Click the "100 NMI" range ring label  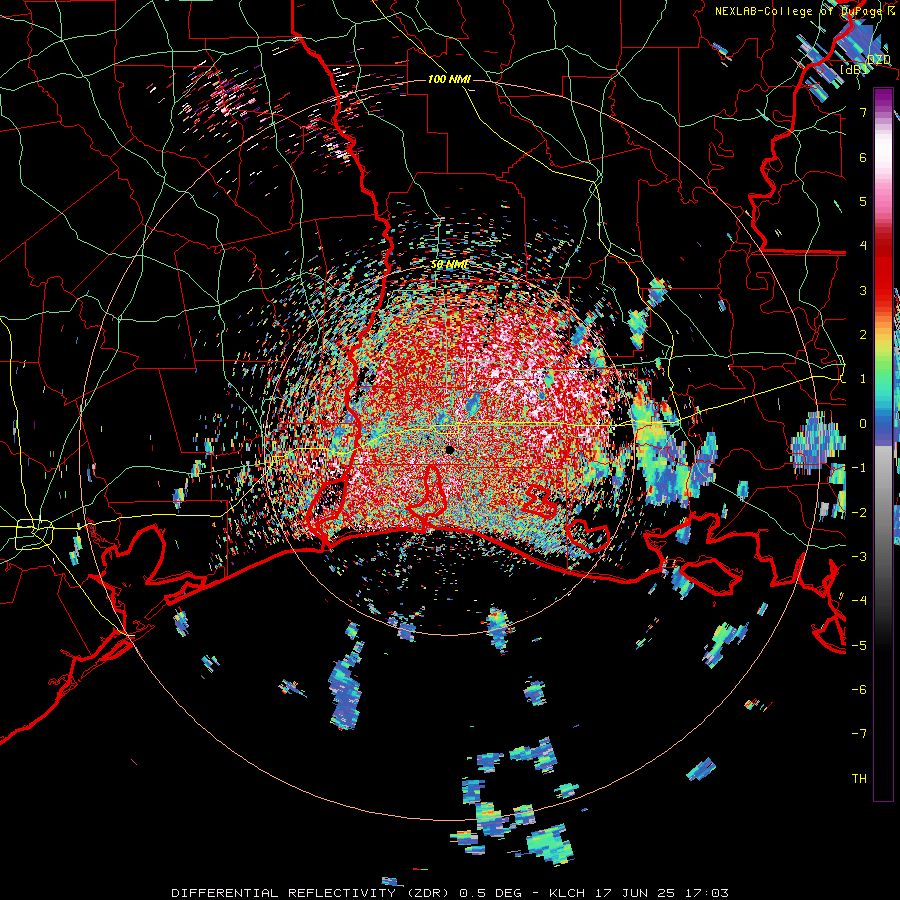[x=449, y=79]
